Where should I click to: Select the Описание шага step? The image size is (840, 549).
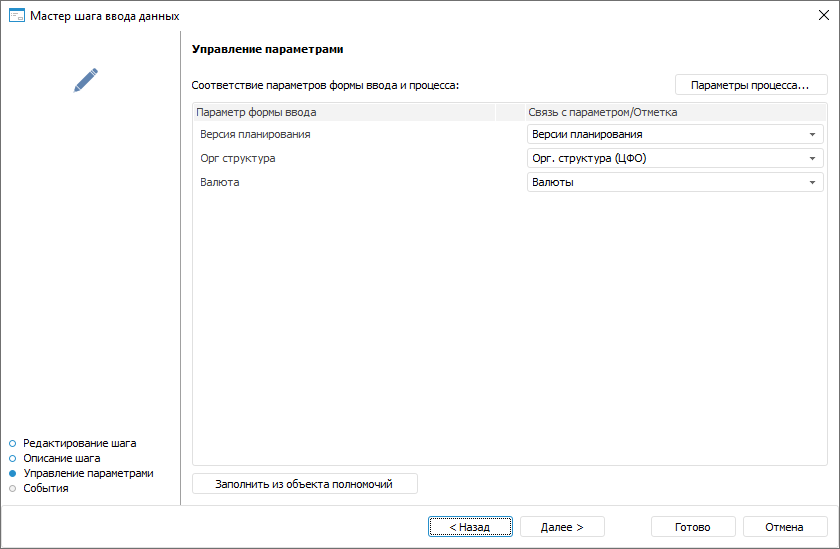61,458
